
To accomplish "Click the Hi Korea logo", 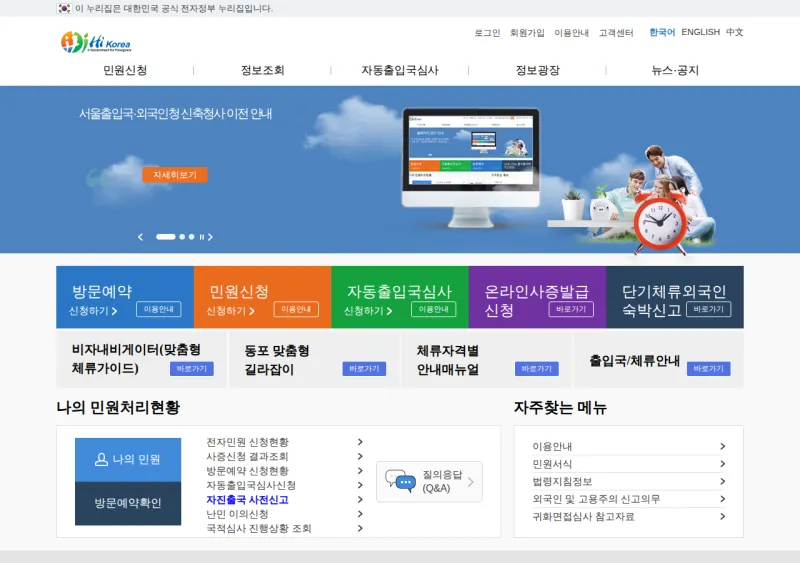I will click(96, 42).
